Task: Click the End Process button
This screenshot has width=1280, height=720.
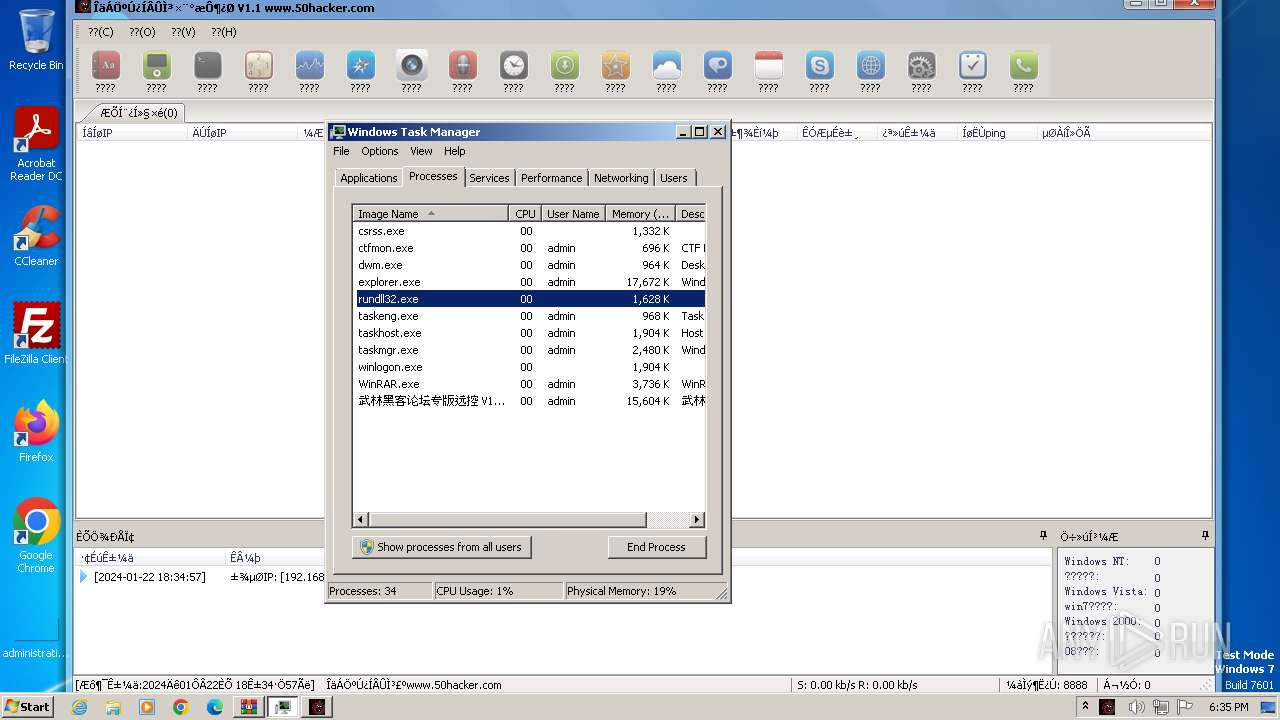Action: 656,547
